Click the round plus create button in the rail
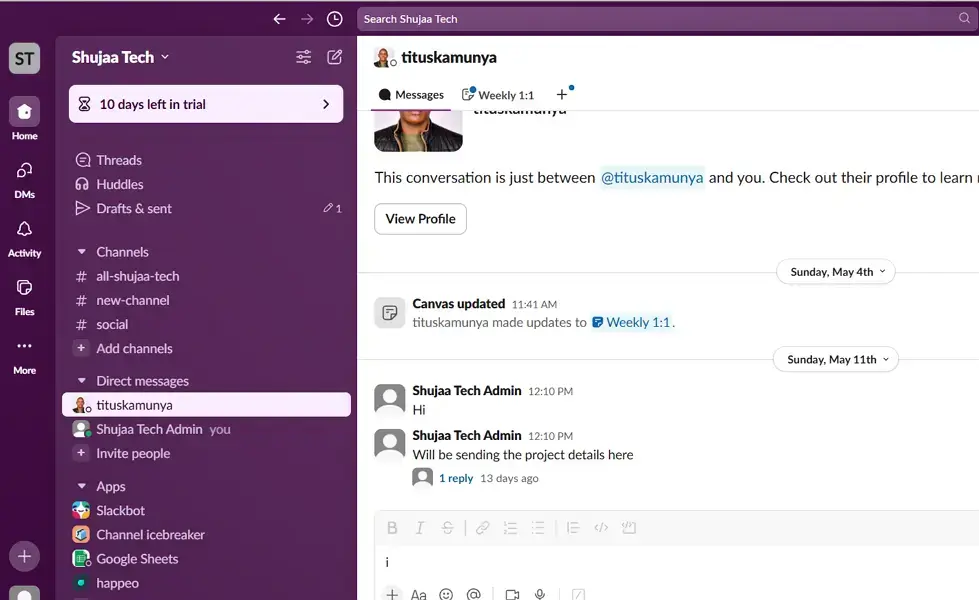Screen dimensions: 979x600 (x=24, y=556)
